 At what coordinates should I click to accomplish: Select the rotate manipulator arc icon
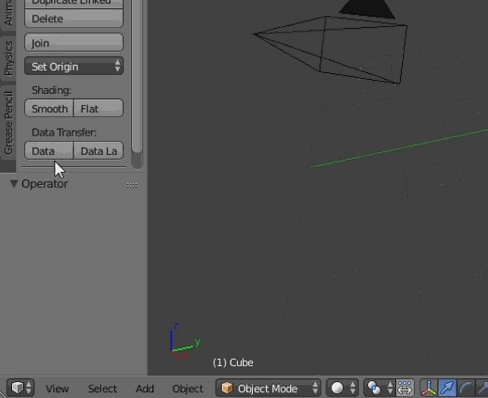(x=465, y=388)
